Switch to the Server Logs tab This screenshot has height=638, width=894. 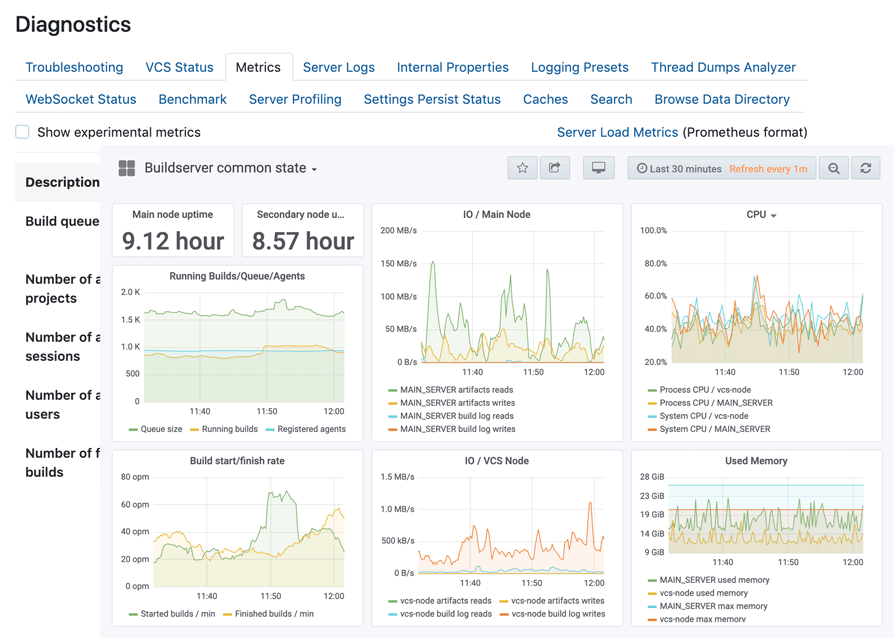[338, 67]
